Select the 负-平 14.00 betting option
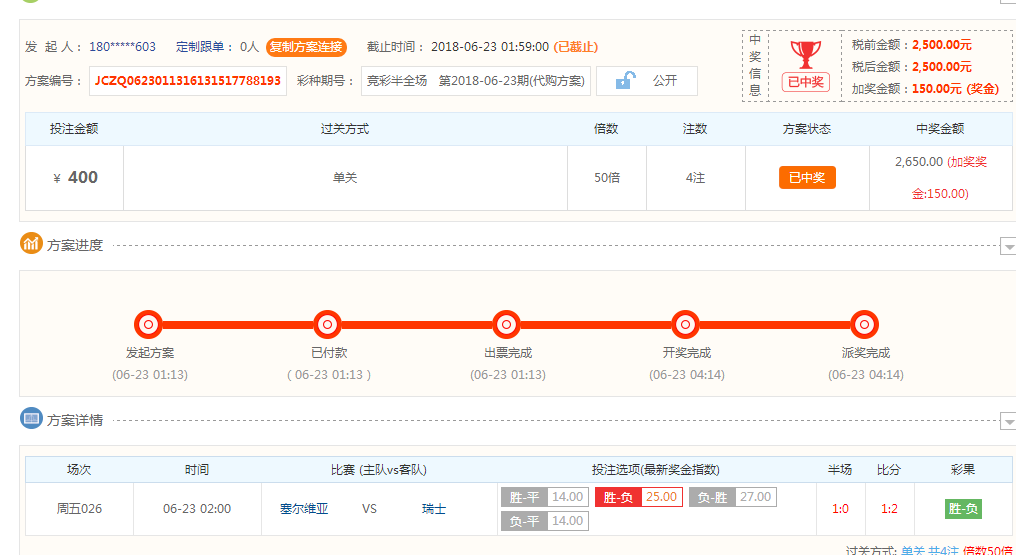Image resolution: width=1016 pixels, height=555 pixels. 543,521
